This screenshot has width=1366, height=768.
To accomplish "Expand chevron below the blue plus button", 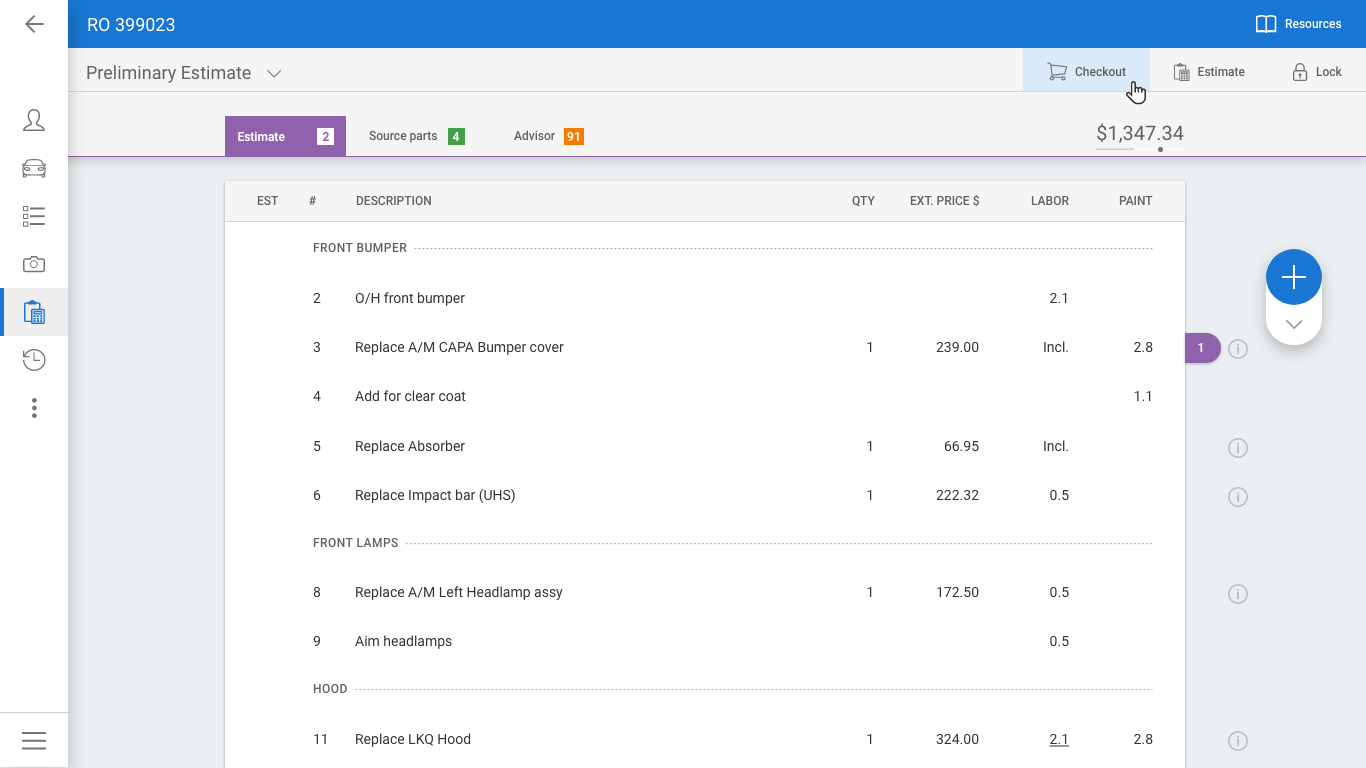I will point(1294,324).
